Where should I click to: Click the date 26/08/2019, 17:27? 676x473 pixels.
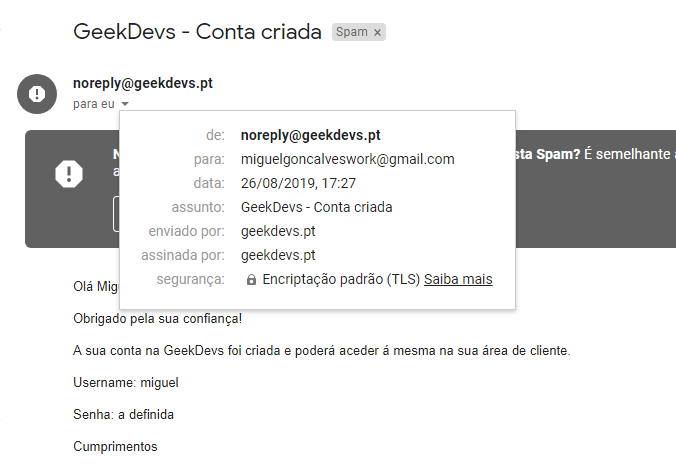coord(298,183)
